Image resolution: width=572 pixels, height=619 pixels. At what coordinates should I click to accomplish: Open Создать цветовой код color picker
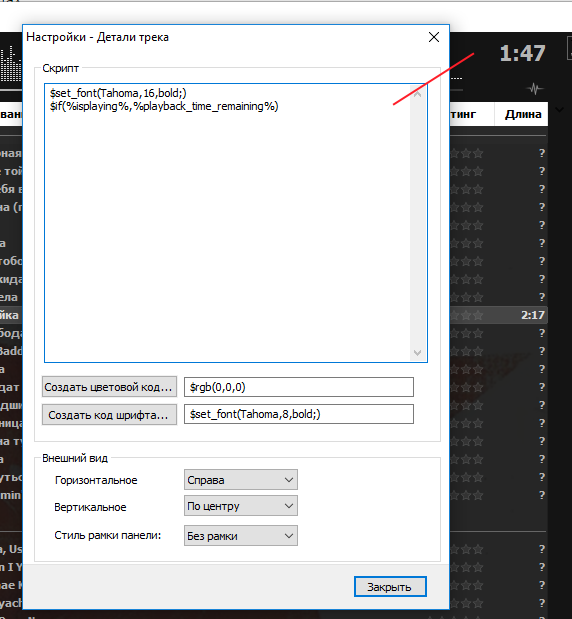tap(109, 387)
